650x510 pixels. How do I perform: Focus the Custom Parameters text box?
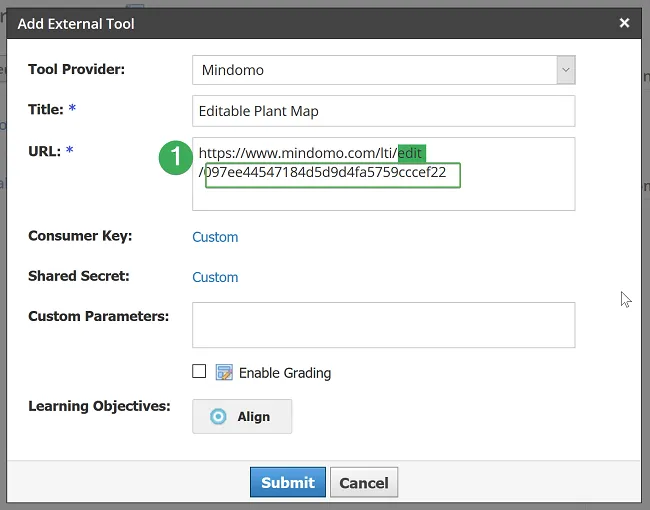tap(383, 325)
